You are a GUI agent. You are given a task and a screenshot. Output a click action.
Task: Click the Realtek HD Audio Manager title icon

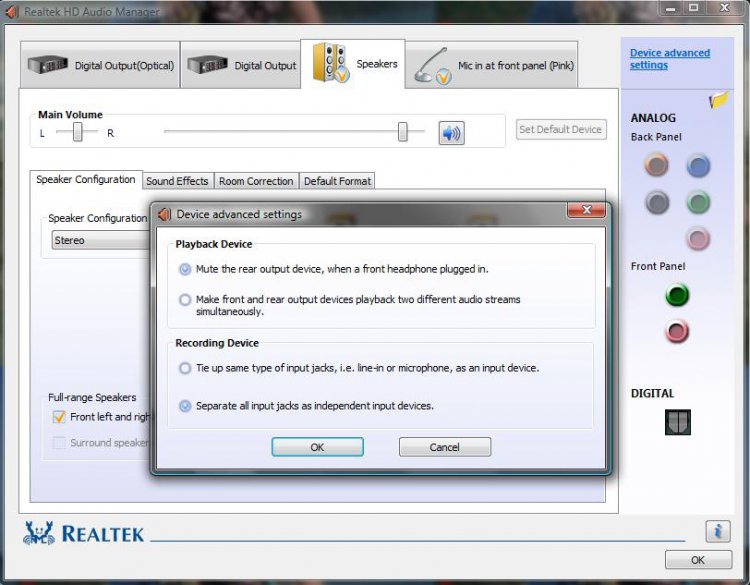pos(11,11)
